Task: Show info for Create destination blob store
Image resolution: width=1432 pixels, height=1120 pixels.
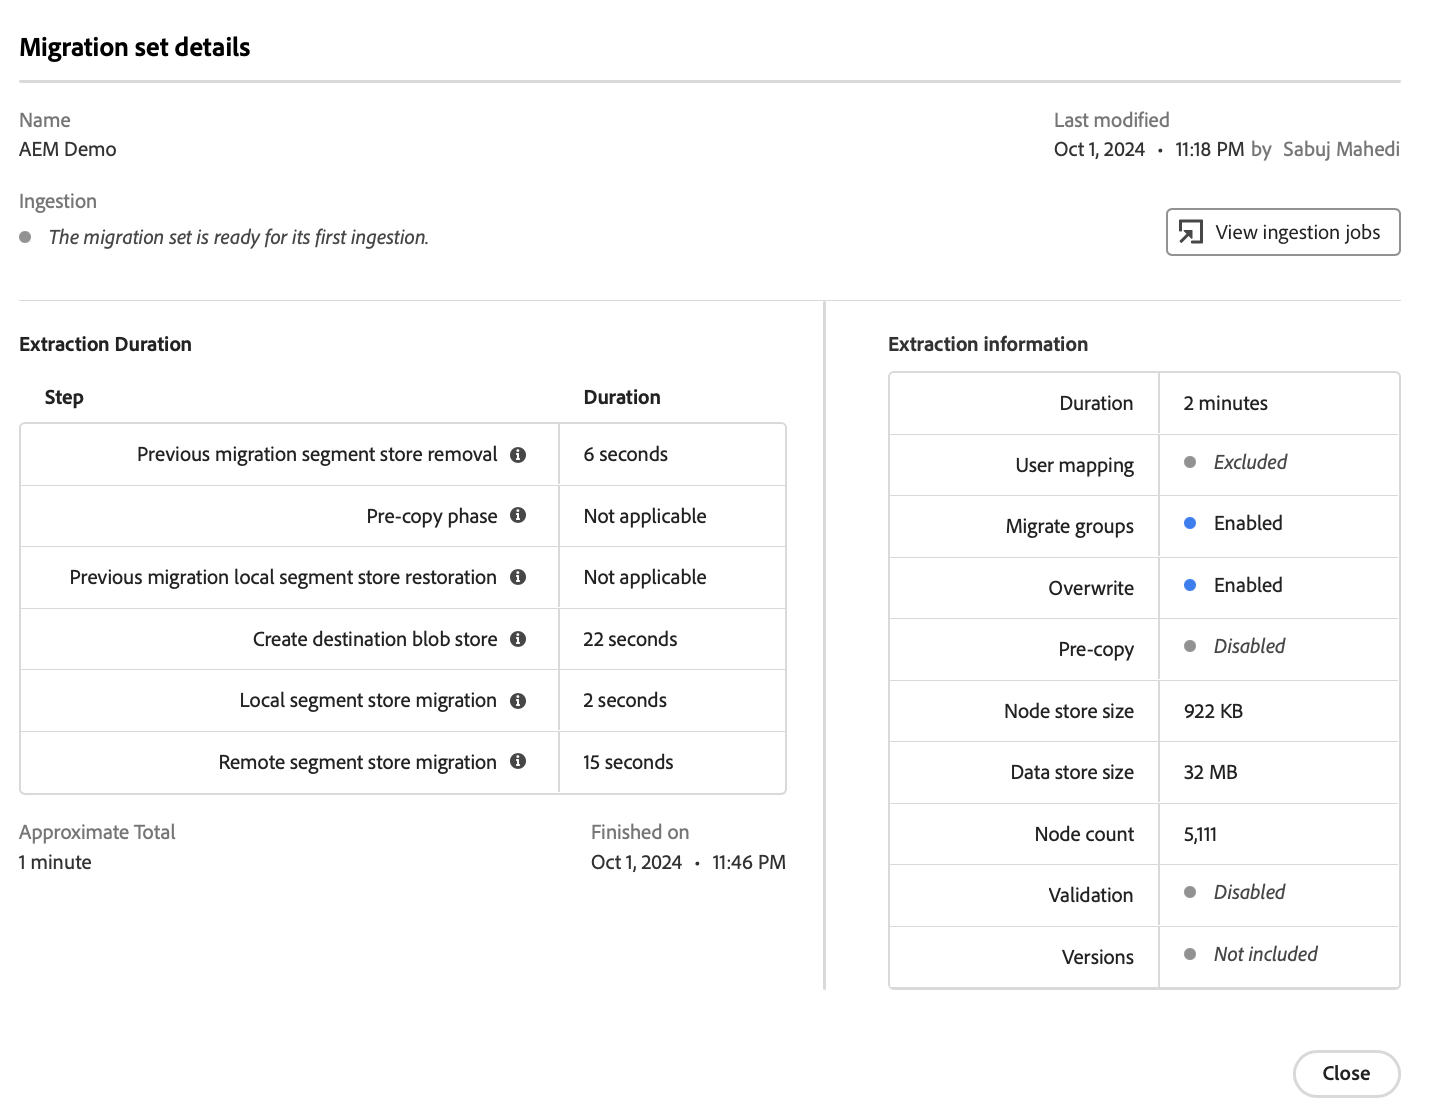Action: click(518, 639)
